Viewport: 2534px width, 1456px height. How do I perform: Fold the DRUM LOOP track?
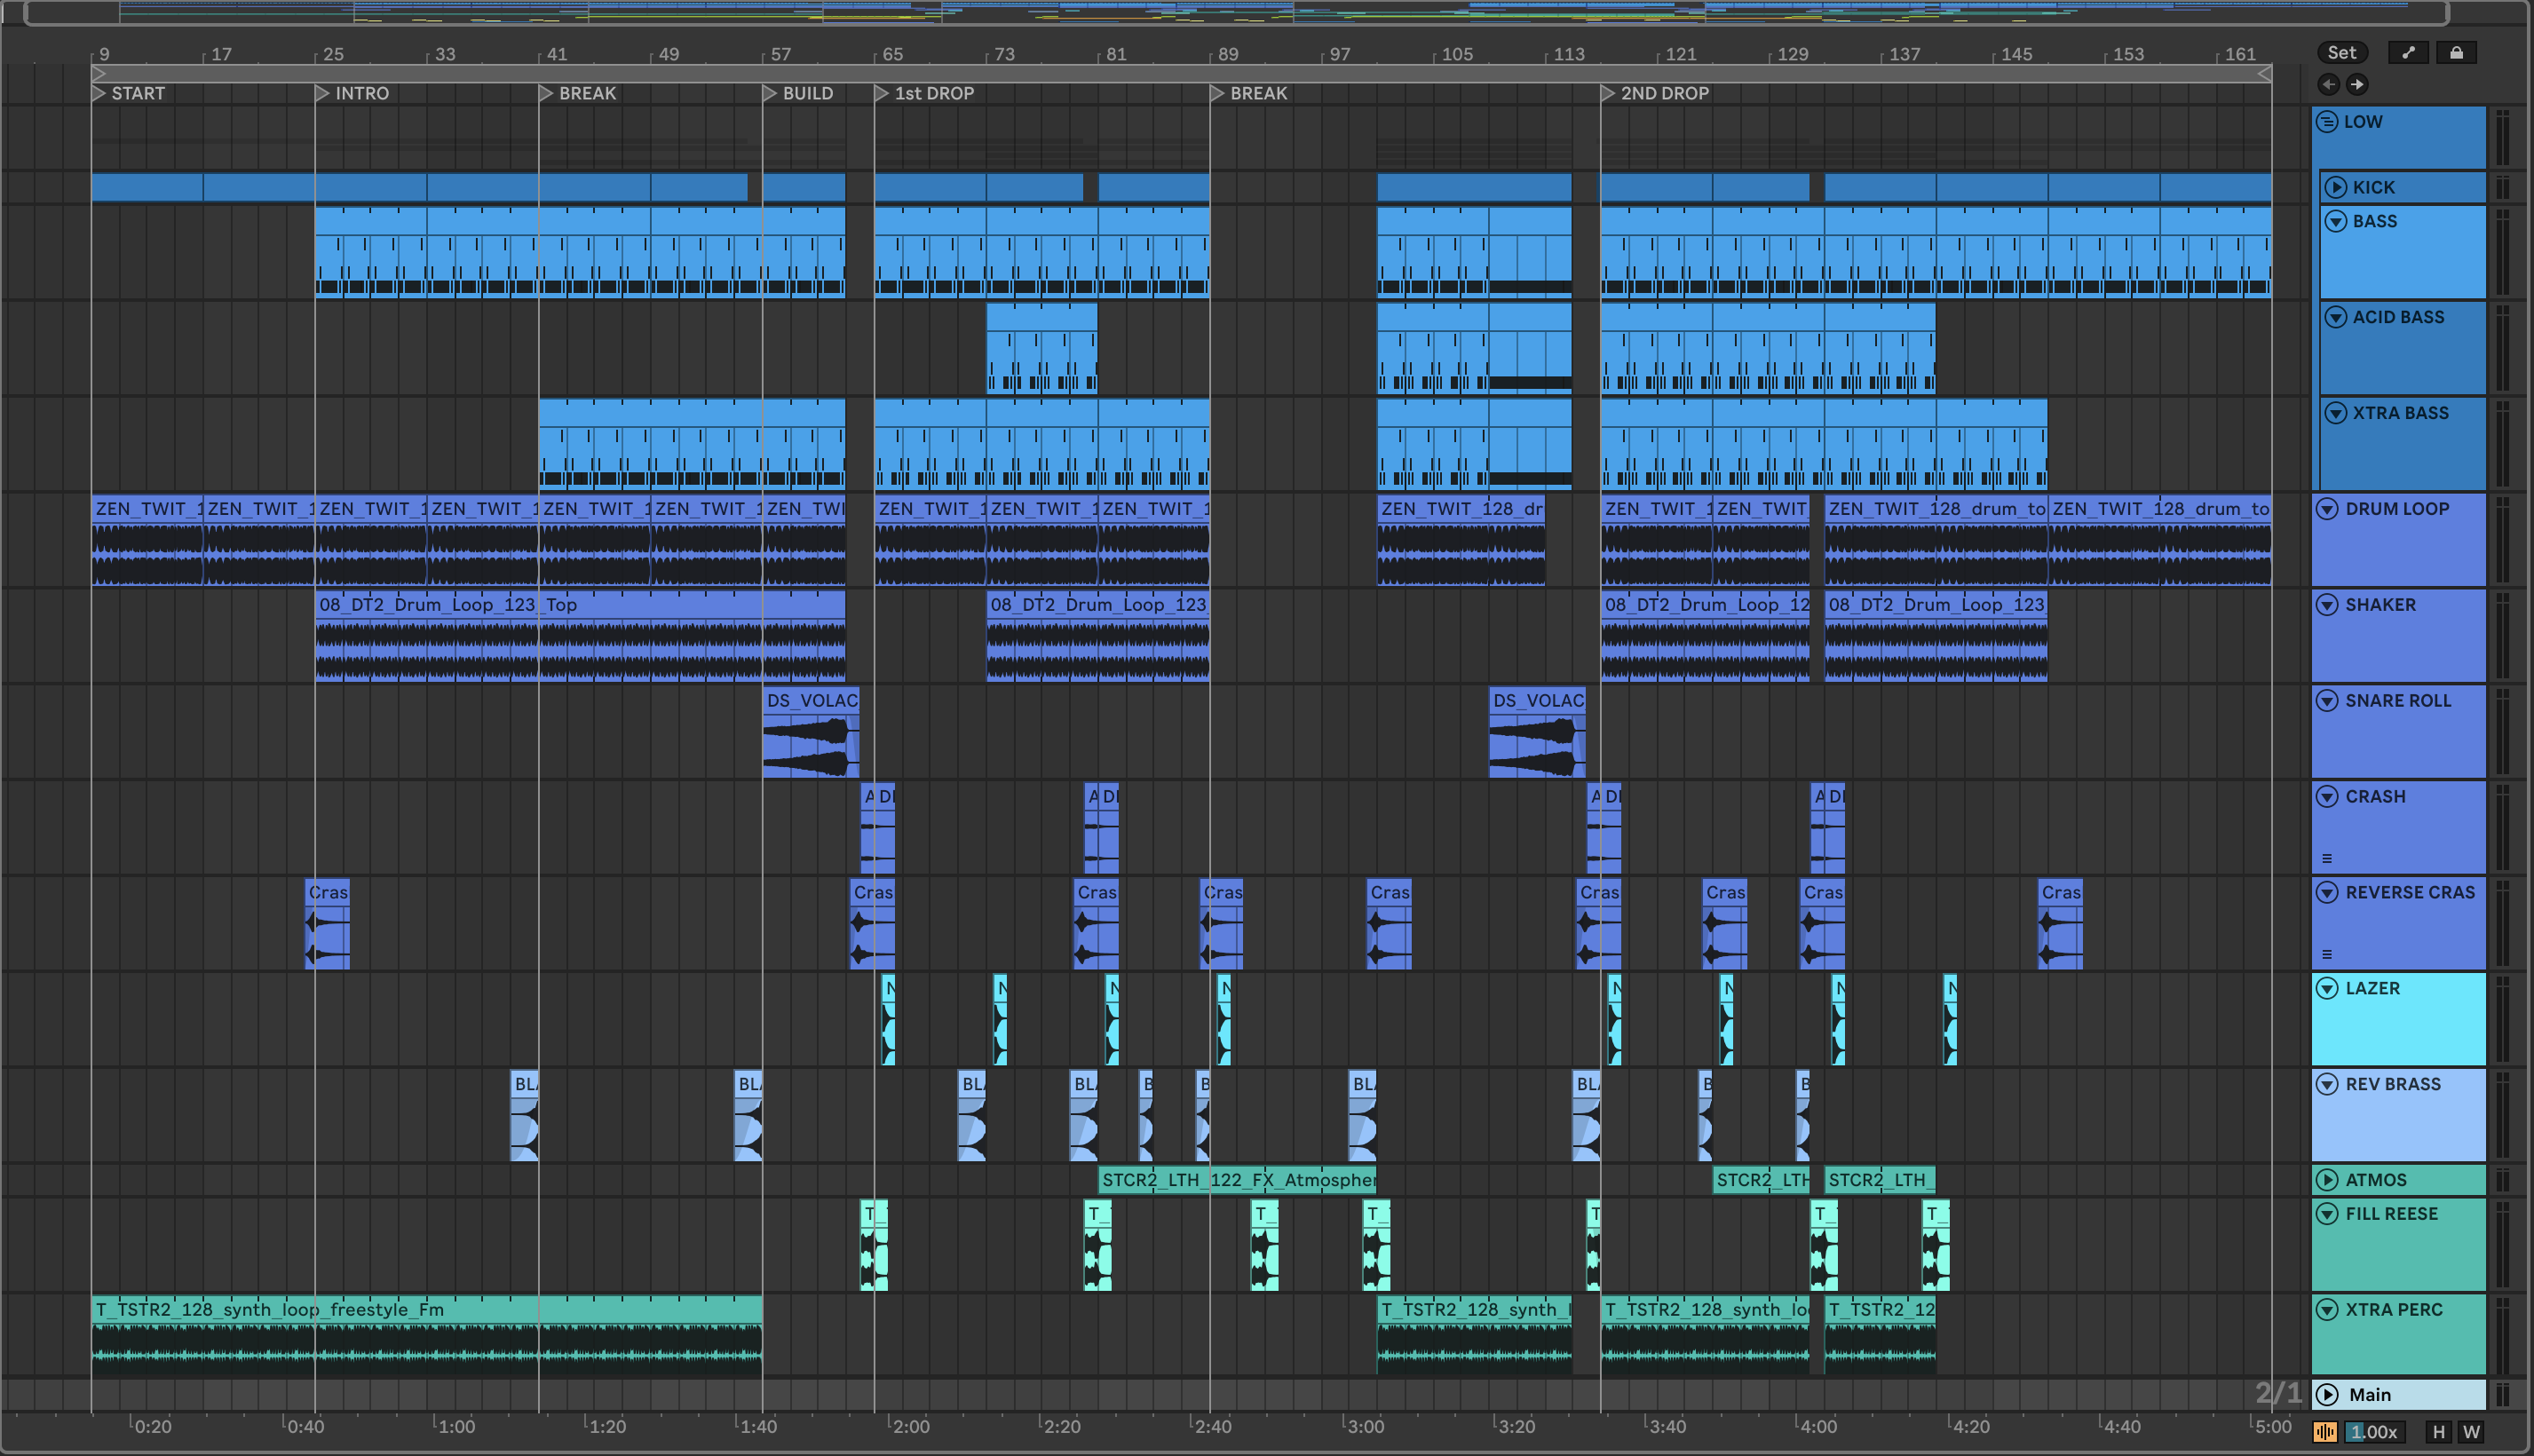click(x=2327, y=508)
